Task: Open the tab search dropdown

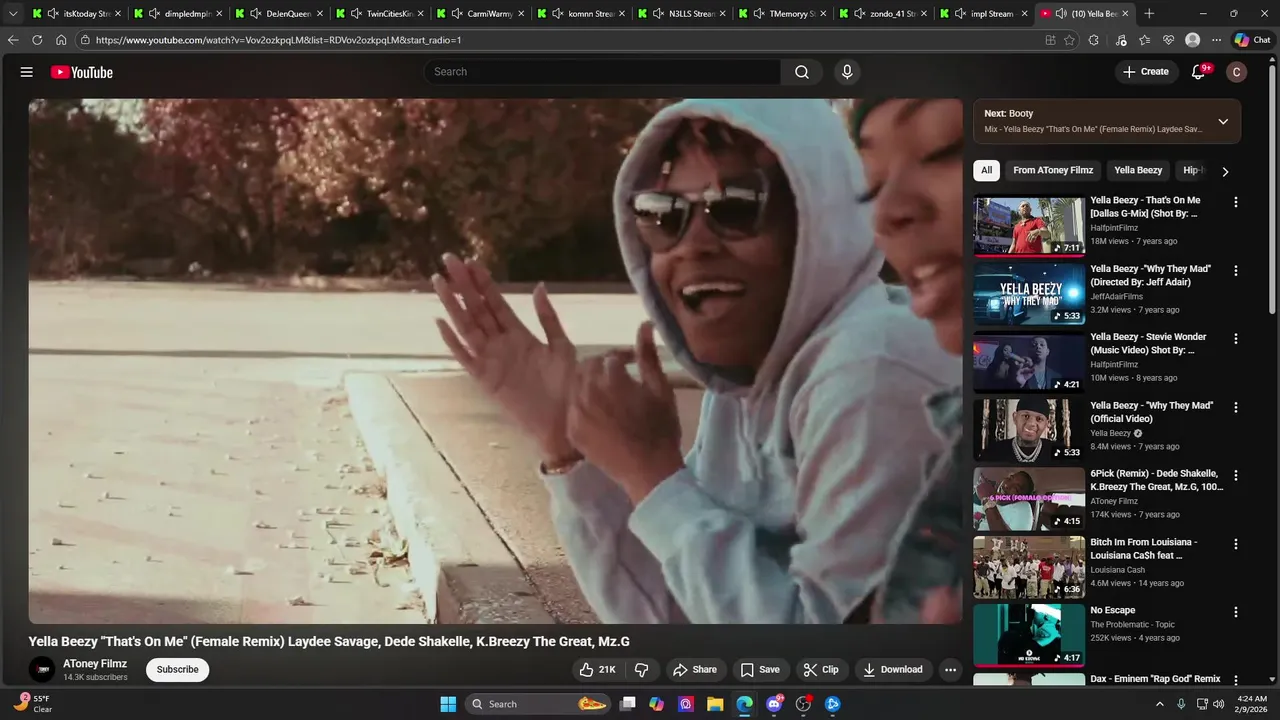Action: tap(13, 14)
